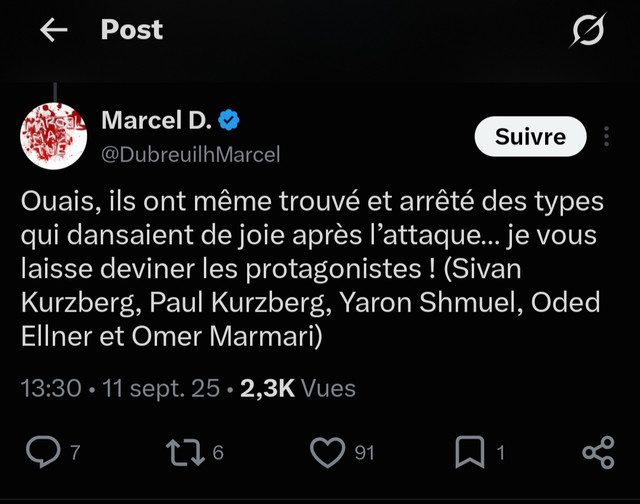Go back using the left arrow
Screen dimensions: 640x504
53,30
